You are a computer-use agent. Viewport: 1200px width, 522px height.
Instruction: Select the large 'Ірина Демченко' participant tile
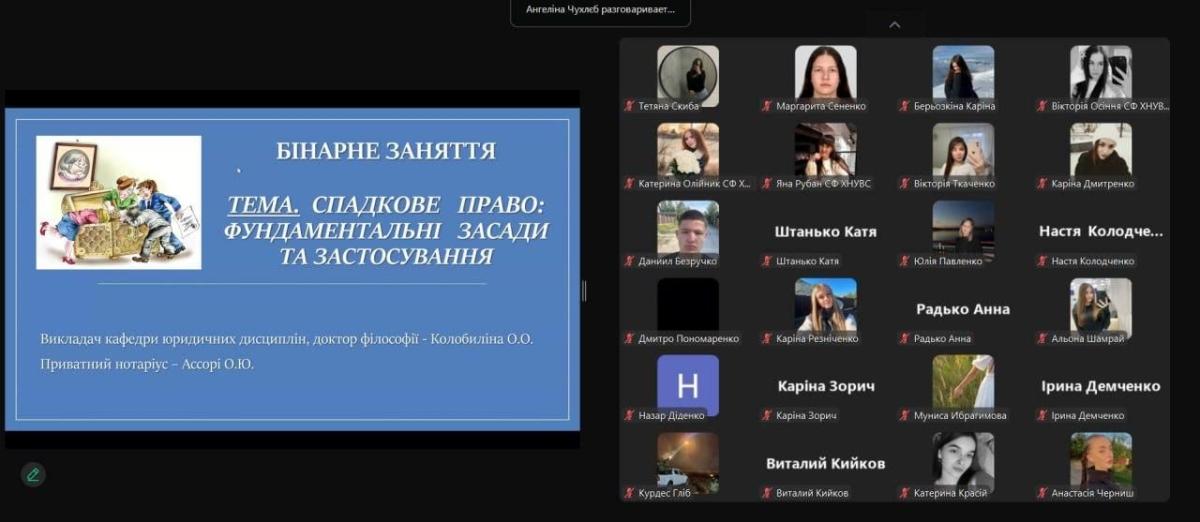pyautogui.click(x=1101, y=386)
